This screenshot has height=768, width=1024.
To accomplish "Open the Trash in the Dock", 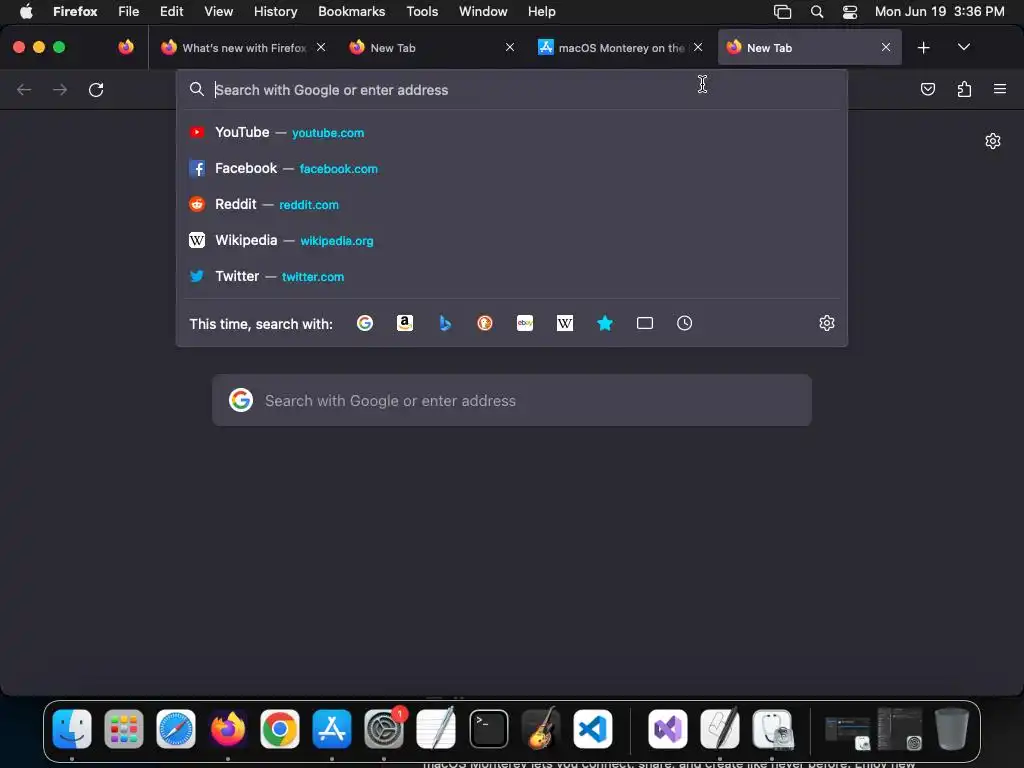I will tap(952, 728).
